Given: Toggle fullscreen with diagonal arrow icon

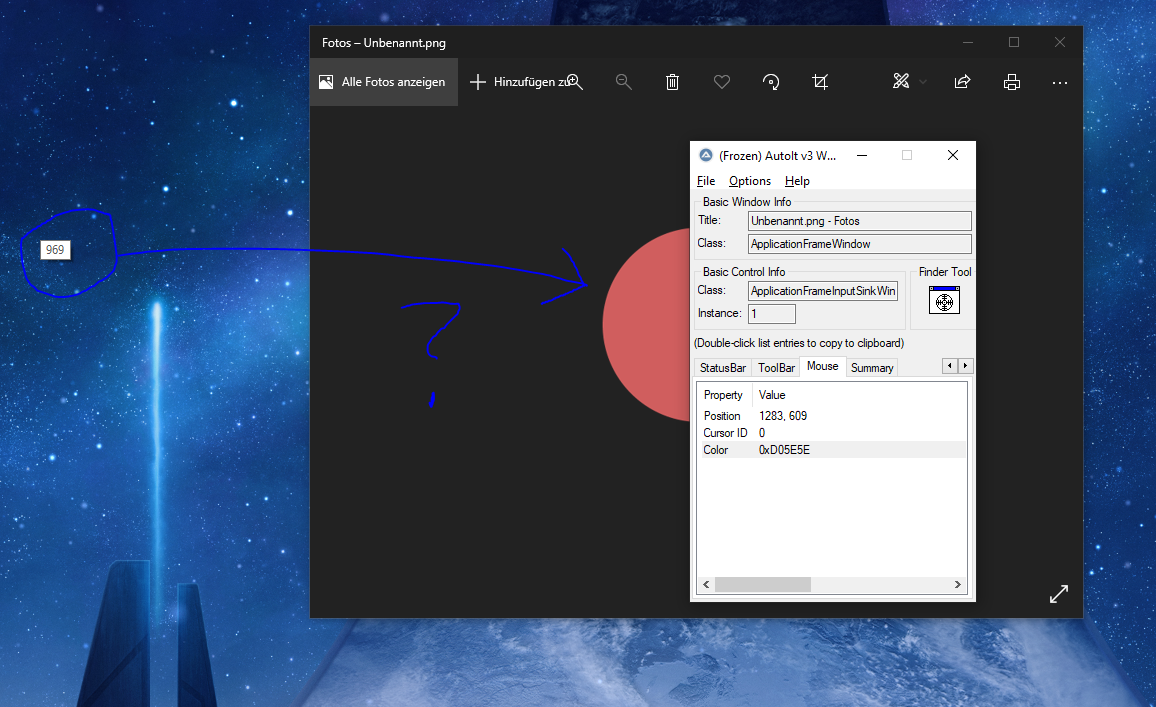Looking at the screenshot, I should pos(1059,593).
